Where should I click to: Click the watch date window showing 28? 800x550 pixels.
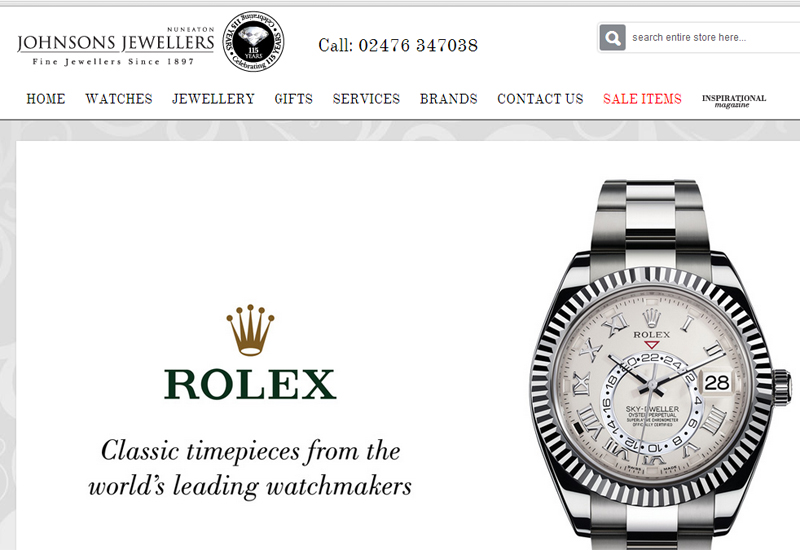pos(717,382)
